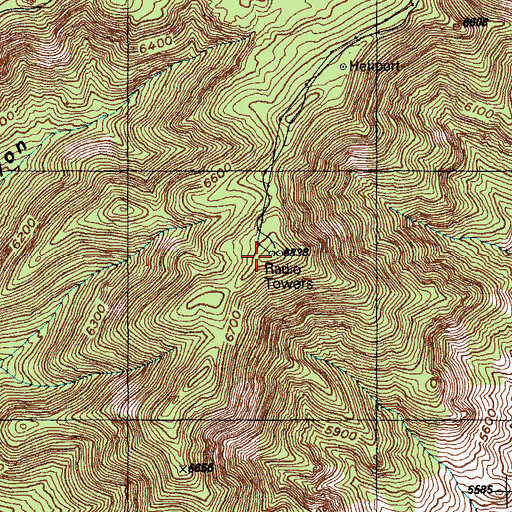Viewport: 512px width, 512px height.
Task: Select the "Radio" label text
Action: 283,269
